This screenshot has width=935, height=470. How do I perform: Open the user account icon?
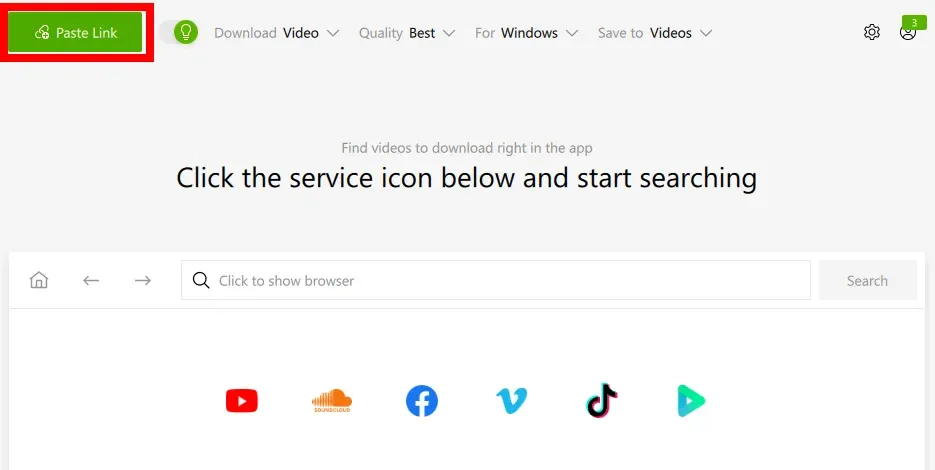[908, 33]
